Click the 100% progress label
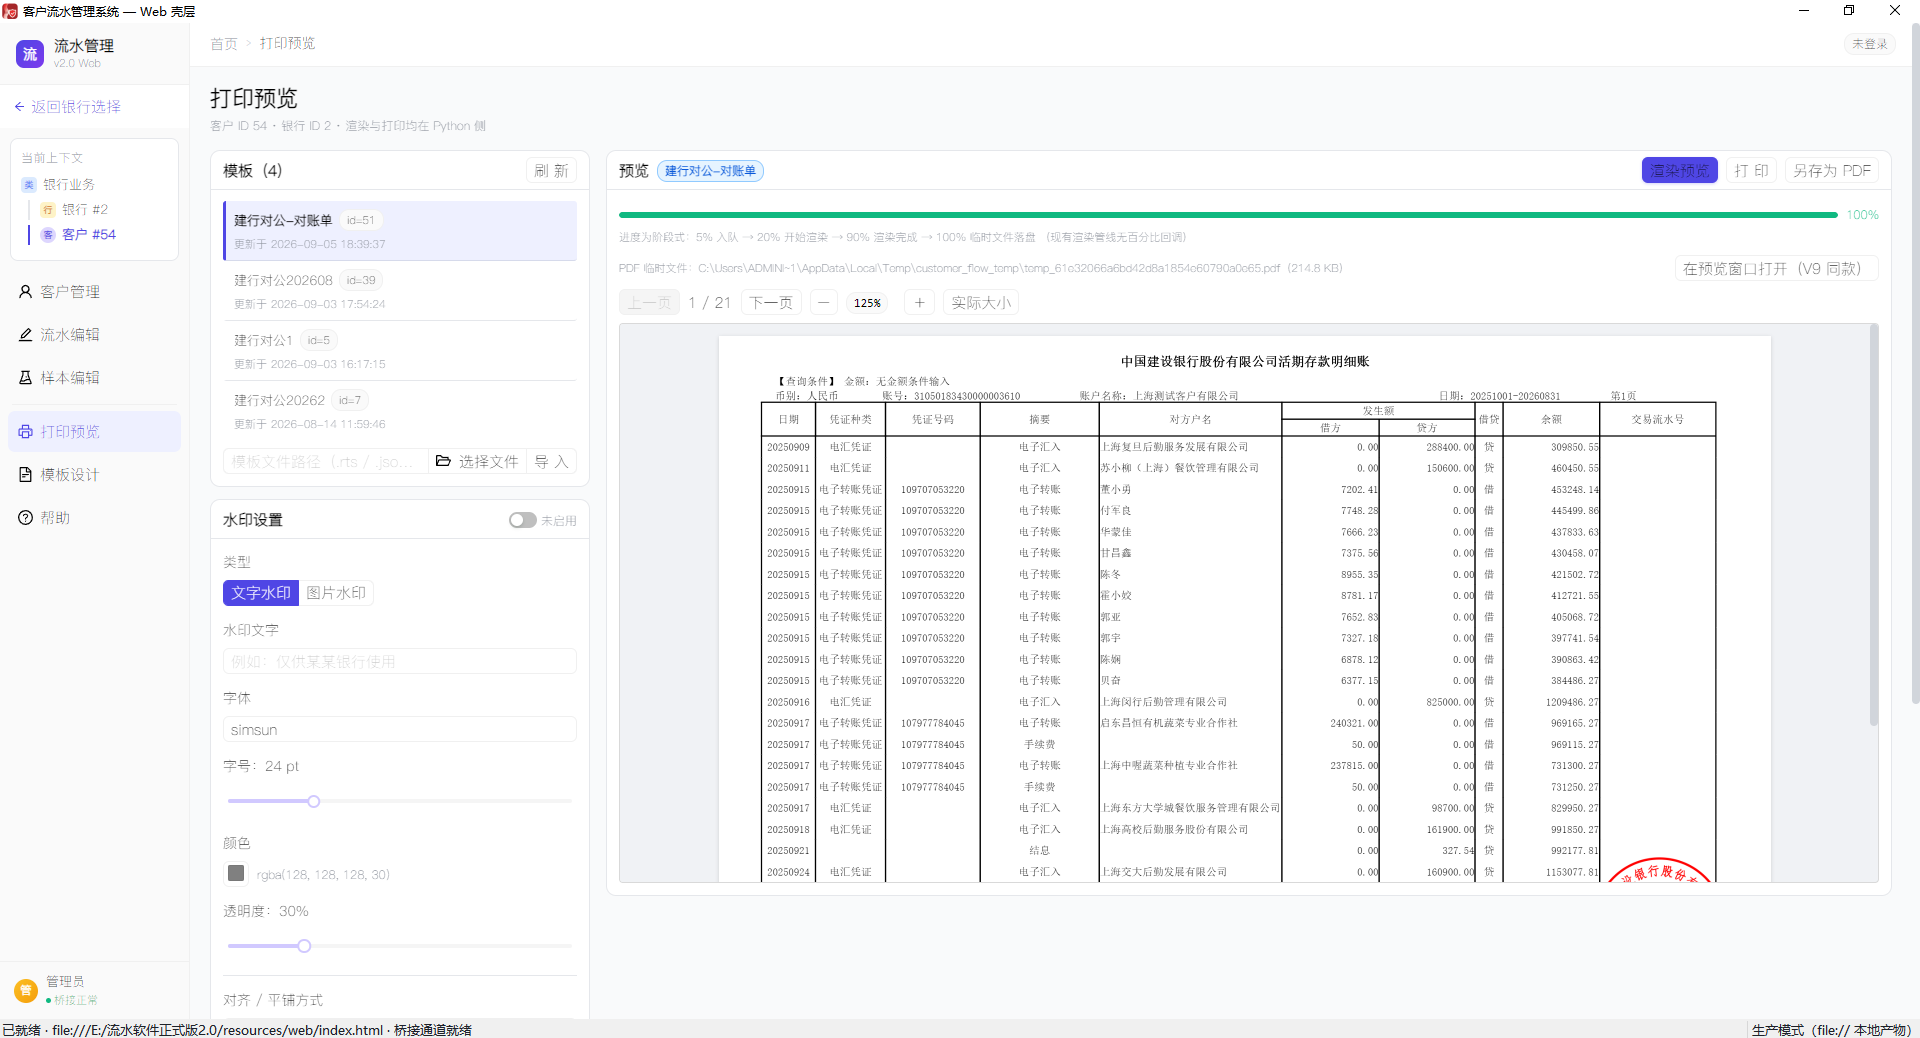The width and height of the screenshot is (1920, 1038). (1862, 215)
